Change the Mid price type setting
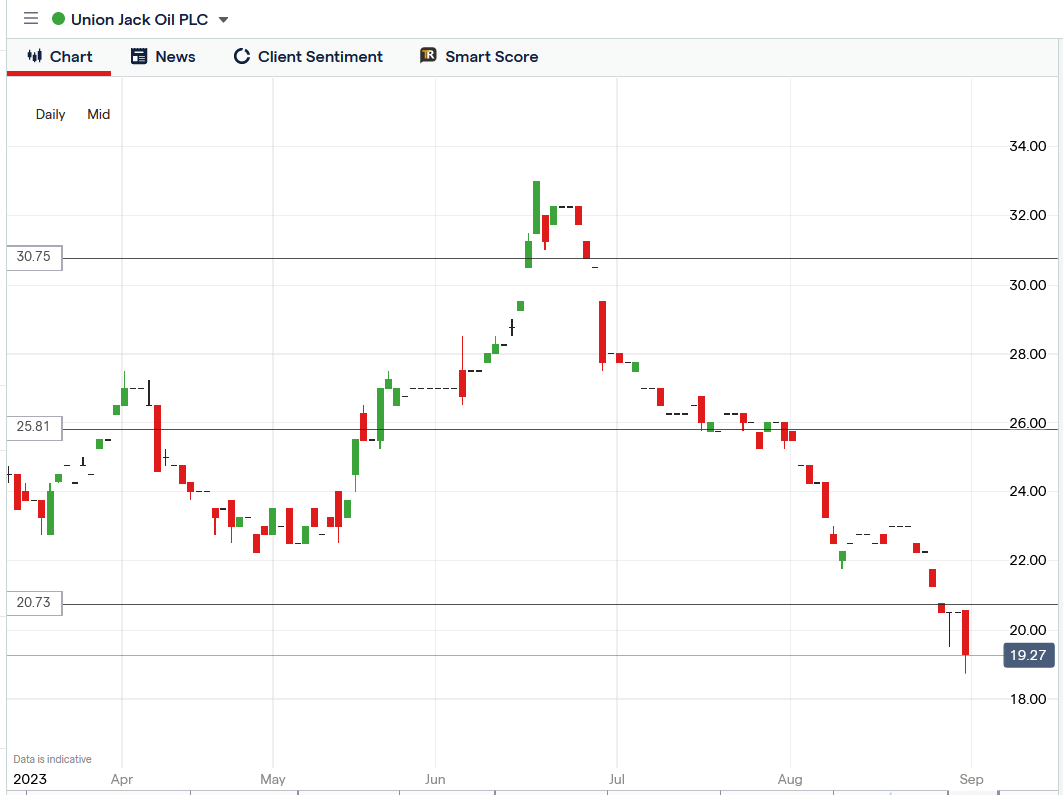1063x795 pixels. (x=98, y=115)
